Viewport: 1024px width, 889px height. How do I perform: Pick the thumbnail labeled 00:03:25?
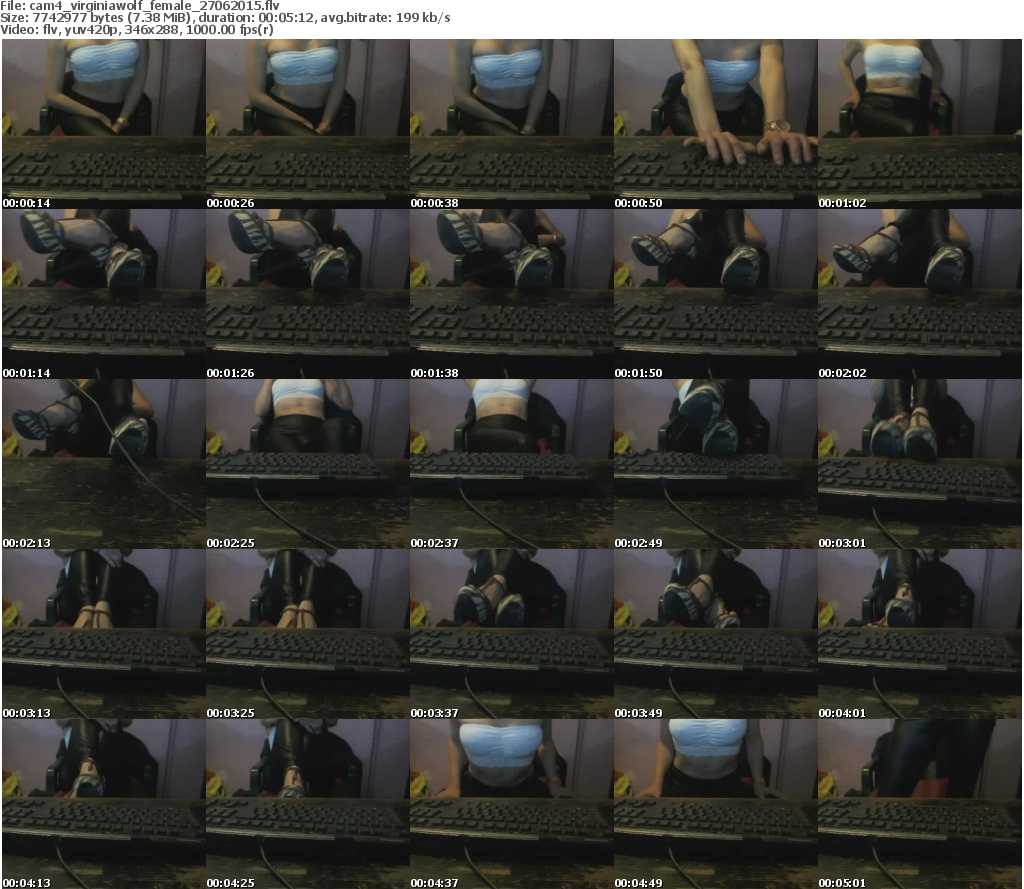coord(308,634)
